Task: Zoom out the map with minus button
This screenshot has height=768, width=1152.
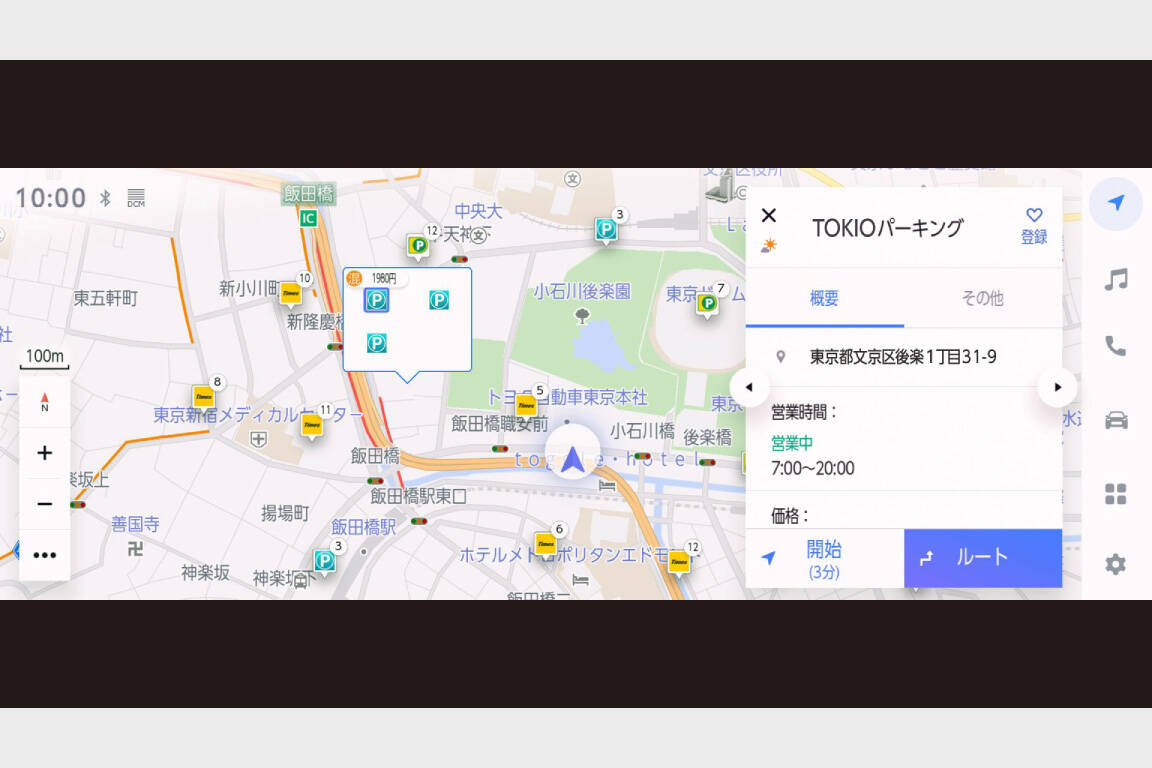Action: click(x=45, y=504)
